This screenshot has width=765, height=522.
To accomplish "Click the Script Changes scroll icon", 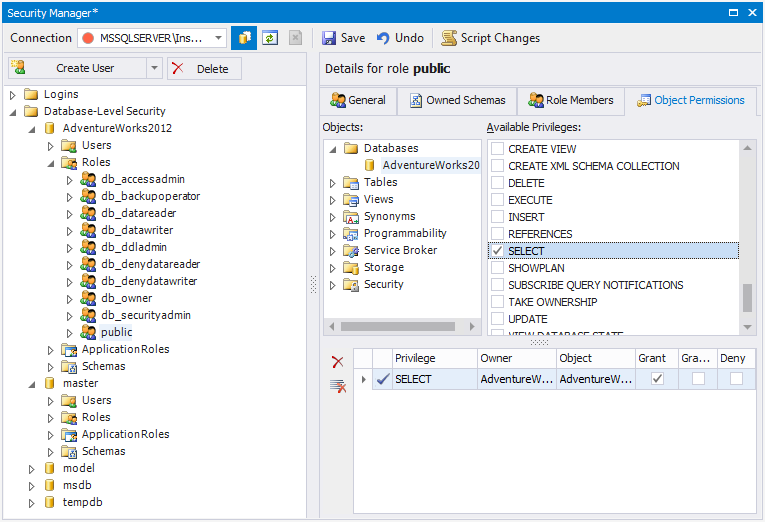I will 449,38.
